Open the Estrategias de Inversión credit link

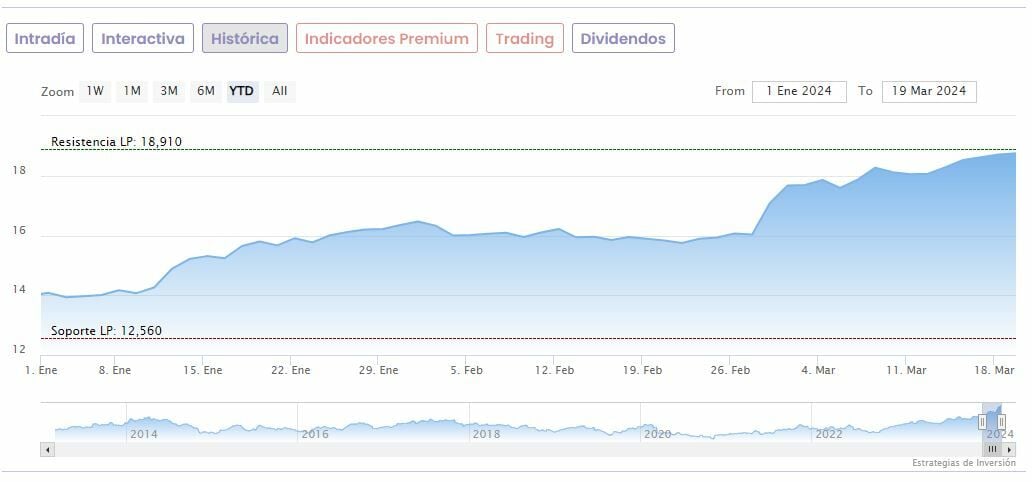[x=963, y=464]
